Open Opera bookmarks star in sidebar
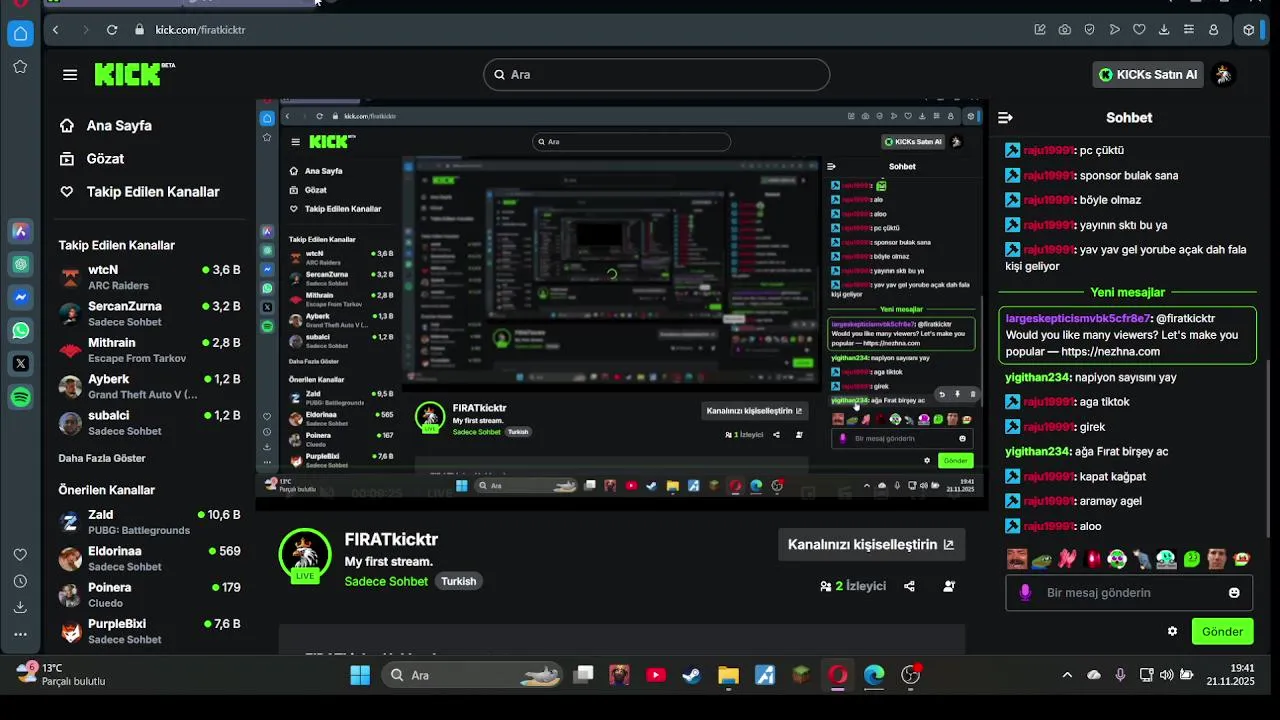The image size is (1280, 720). (x=20, y=67)
